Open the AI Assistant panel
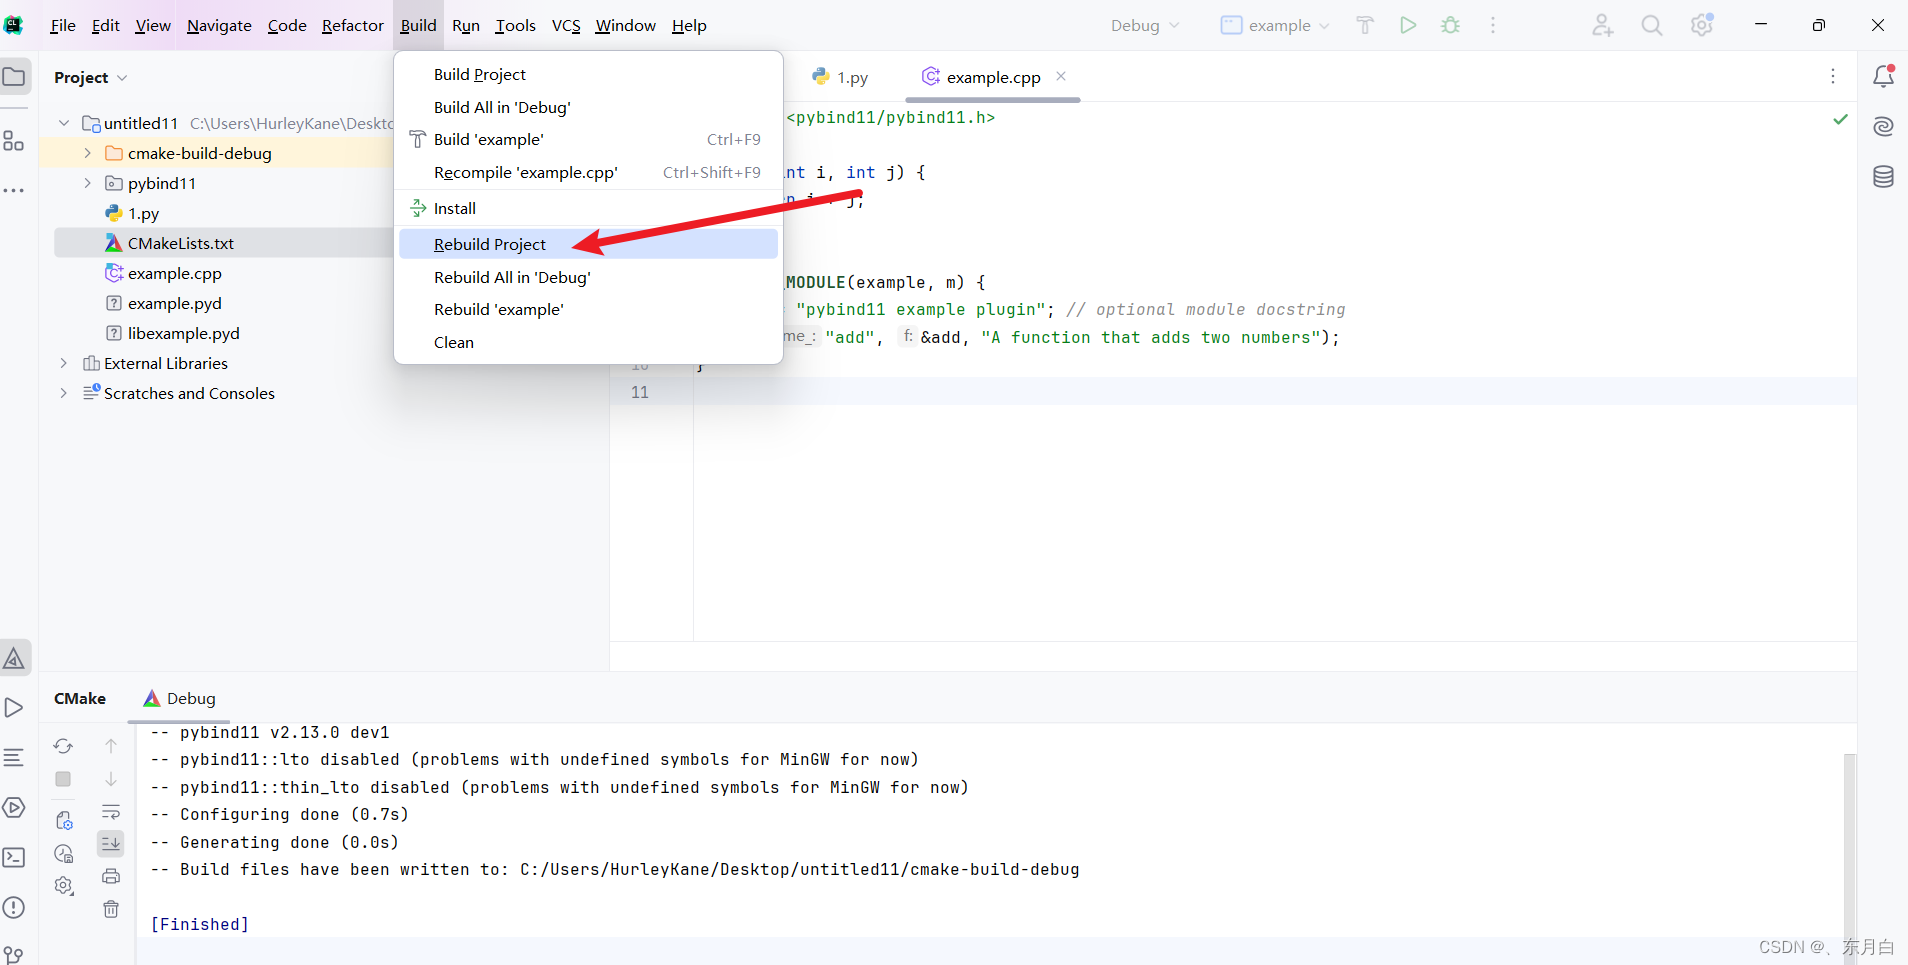The width and height of the screenshot is (1908, 965). tap(1884, 126)
